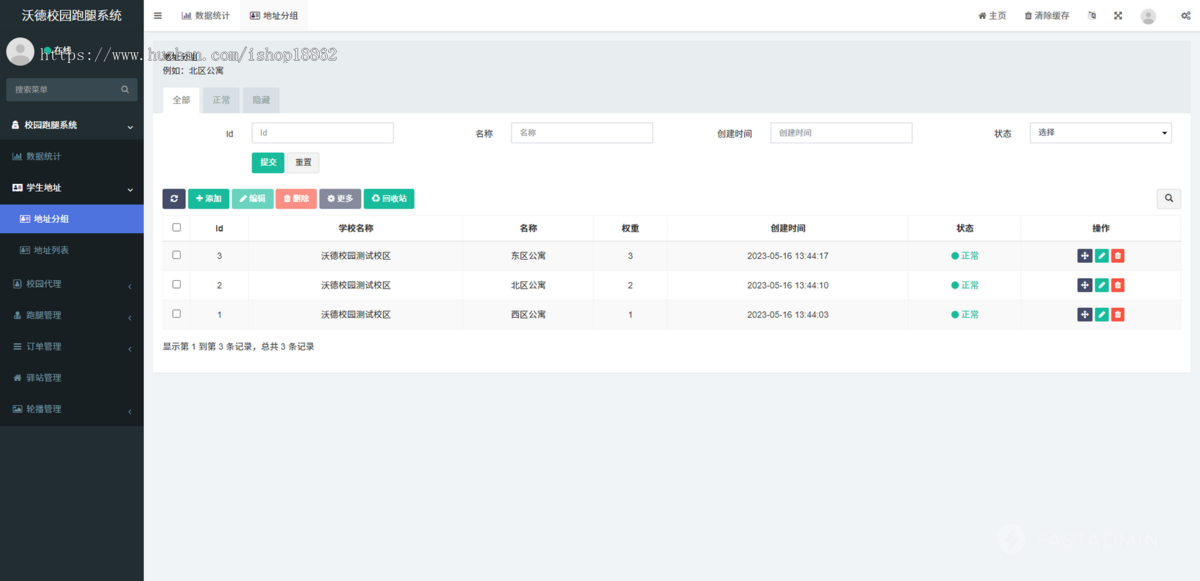This screenshot has height=581, width=1200.
Task: Toggle the hamburger sidebar menu icon
Action: (158, 16)
